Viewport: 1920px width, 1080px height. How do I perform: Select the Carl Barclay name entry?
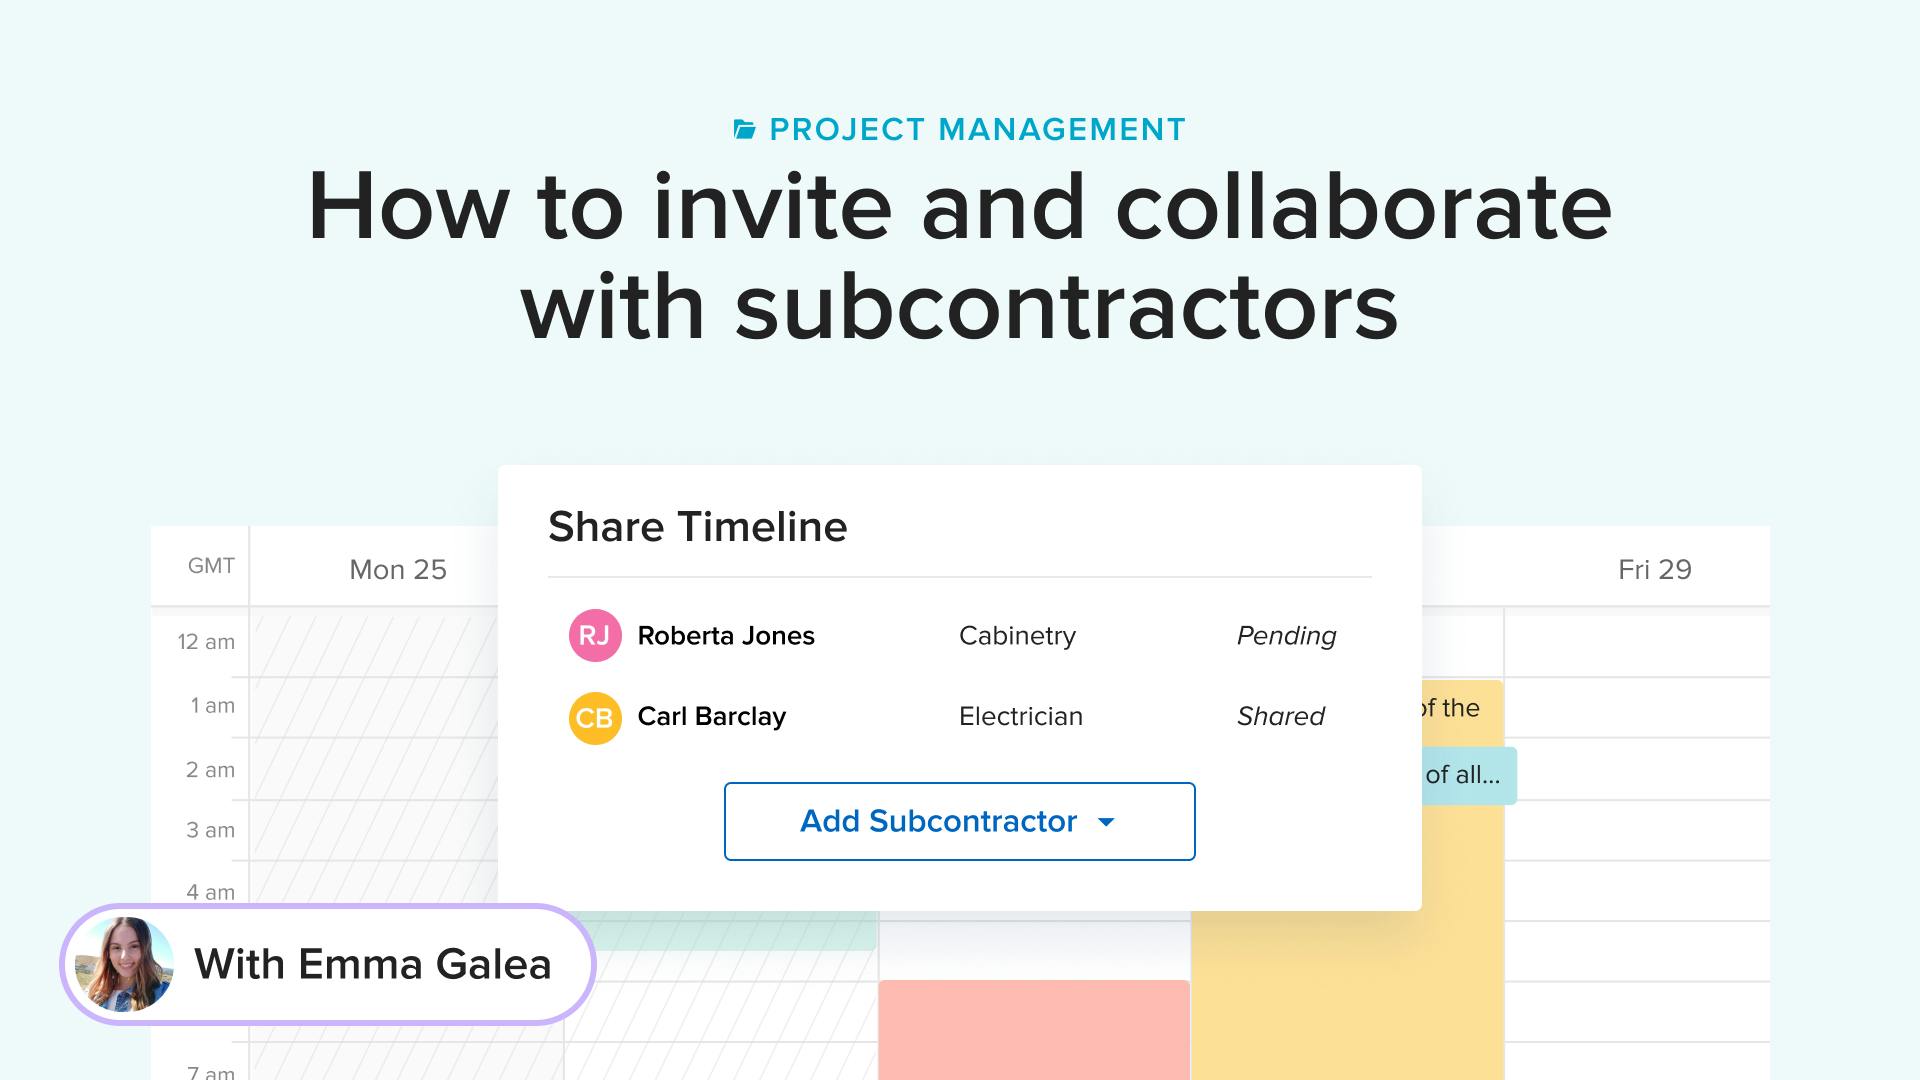click(712, 717)
